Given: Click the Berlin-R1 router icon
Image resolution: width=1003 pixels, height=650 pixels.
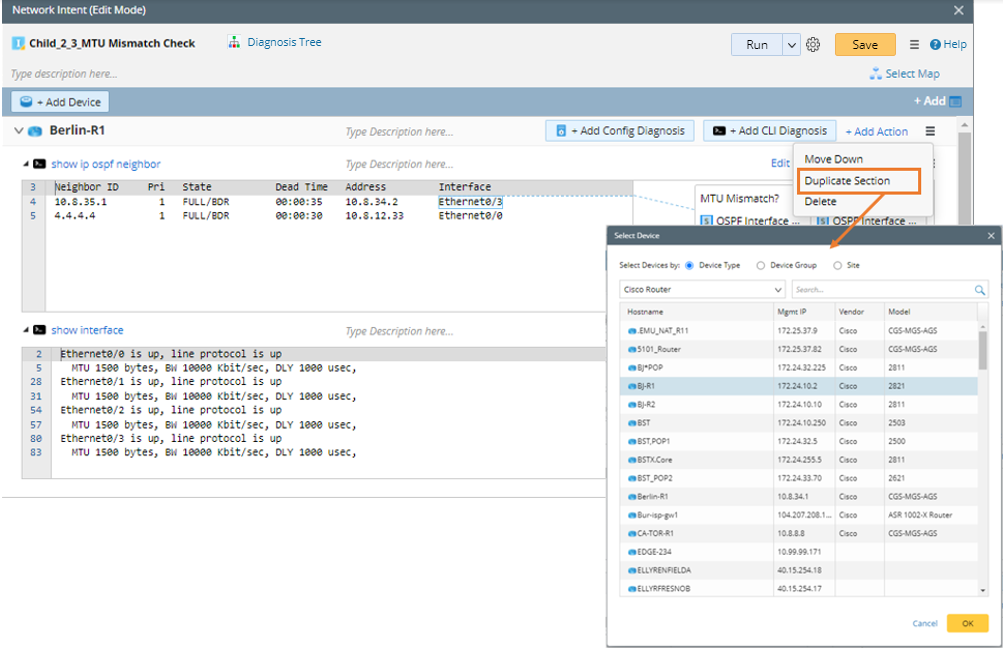Looking at the screenshot, I should (35, 131).
